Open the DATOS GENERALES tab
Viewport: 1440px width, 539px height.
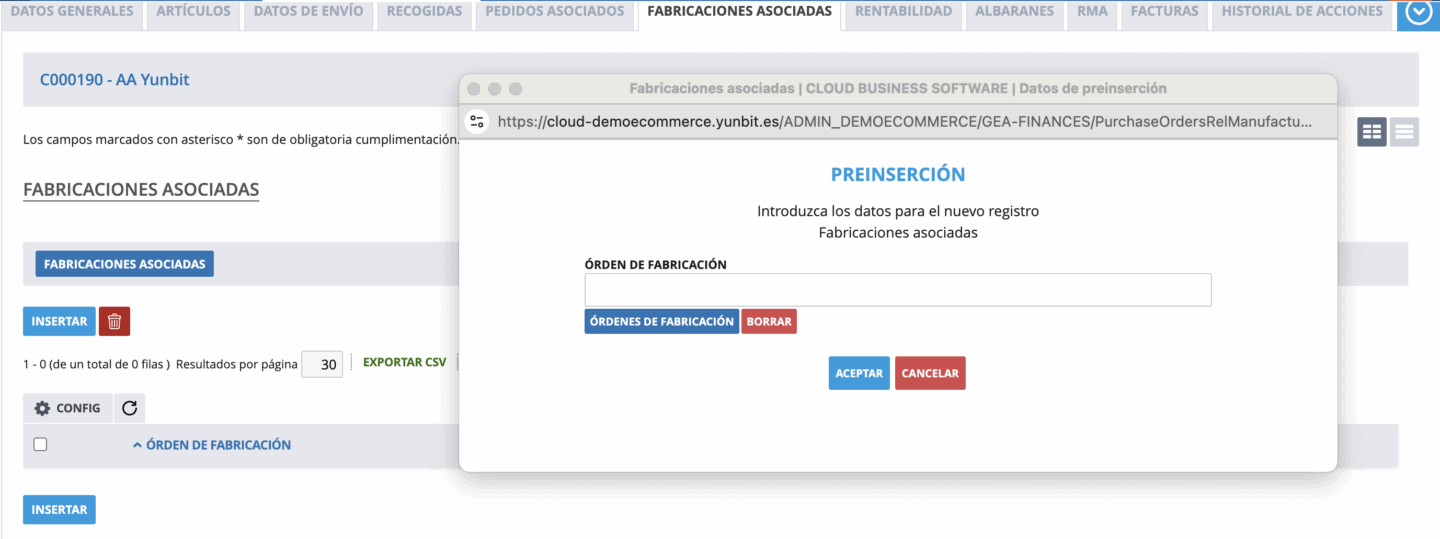click(71, 12)
